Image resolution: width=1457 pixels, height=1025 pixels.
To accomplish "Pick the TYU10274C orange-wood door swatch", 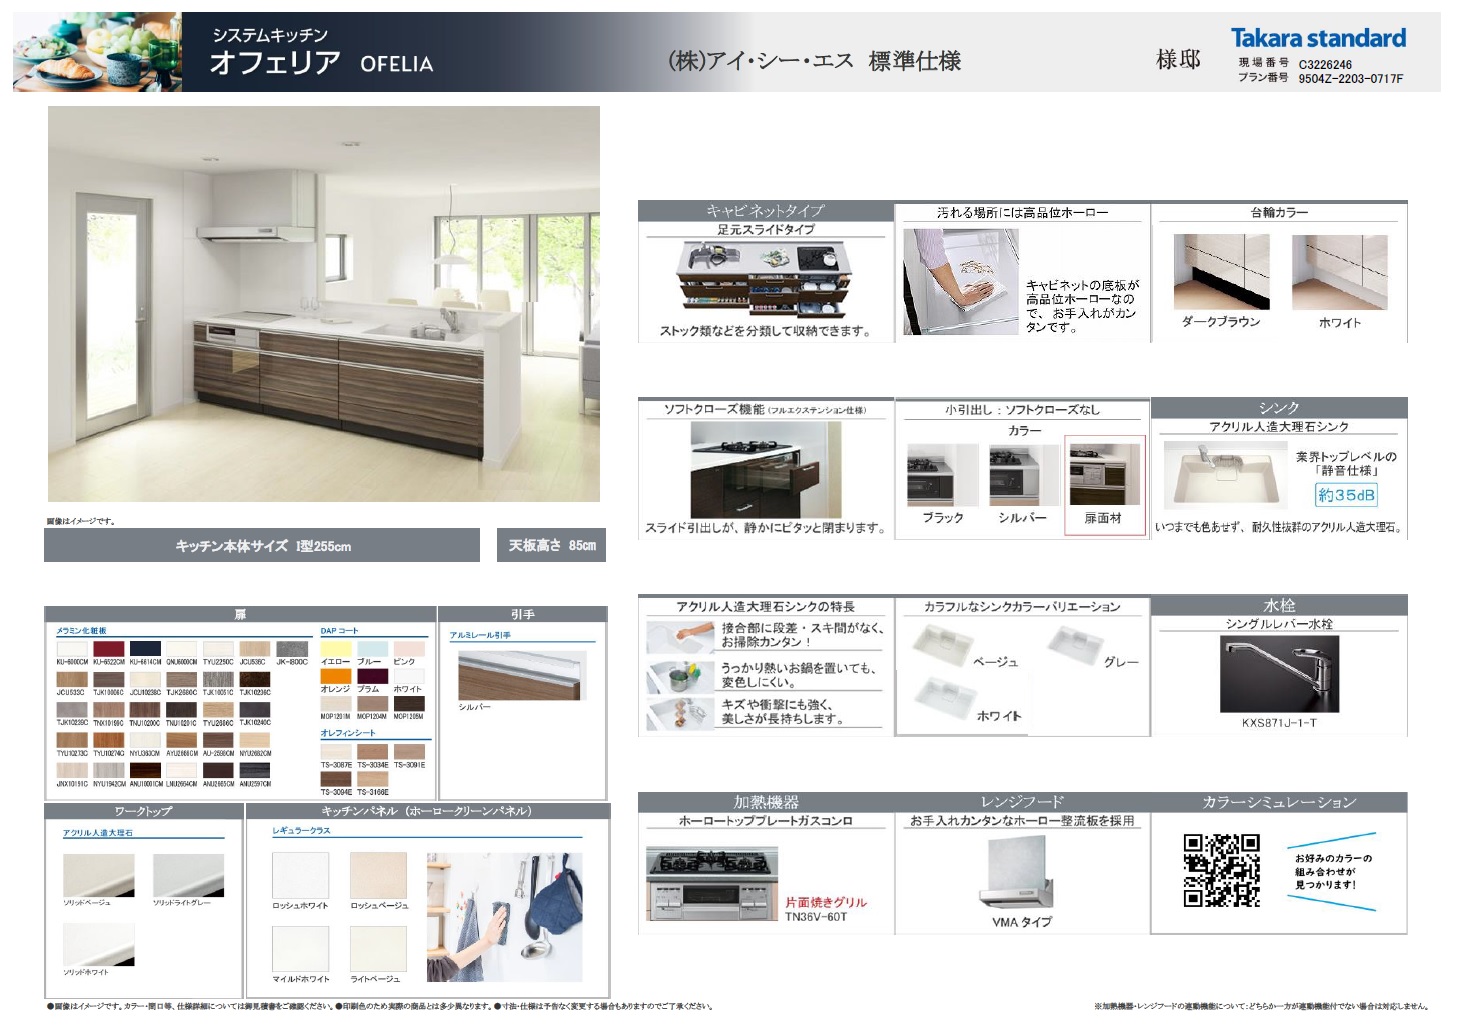I will [x=109, y=741].
